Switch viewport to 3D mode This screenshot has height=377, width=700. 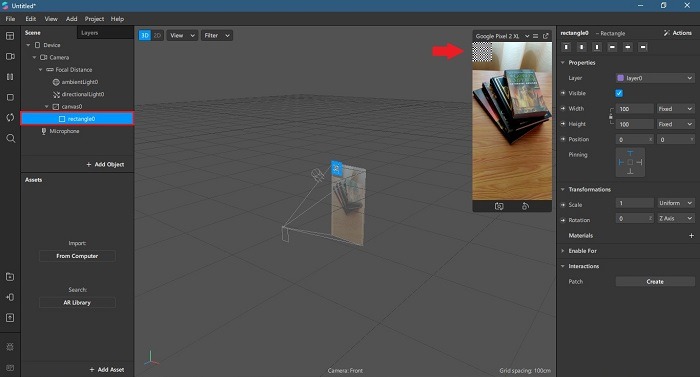pyautogui.click(x=145, y=35)
